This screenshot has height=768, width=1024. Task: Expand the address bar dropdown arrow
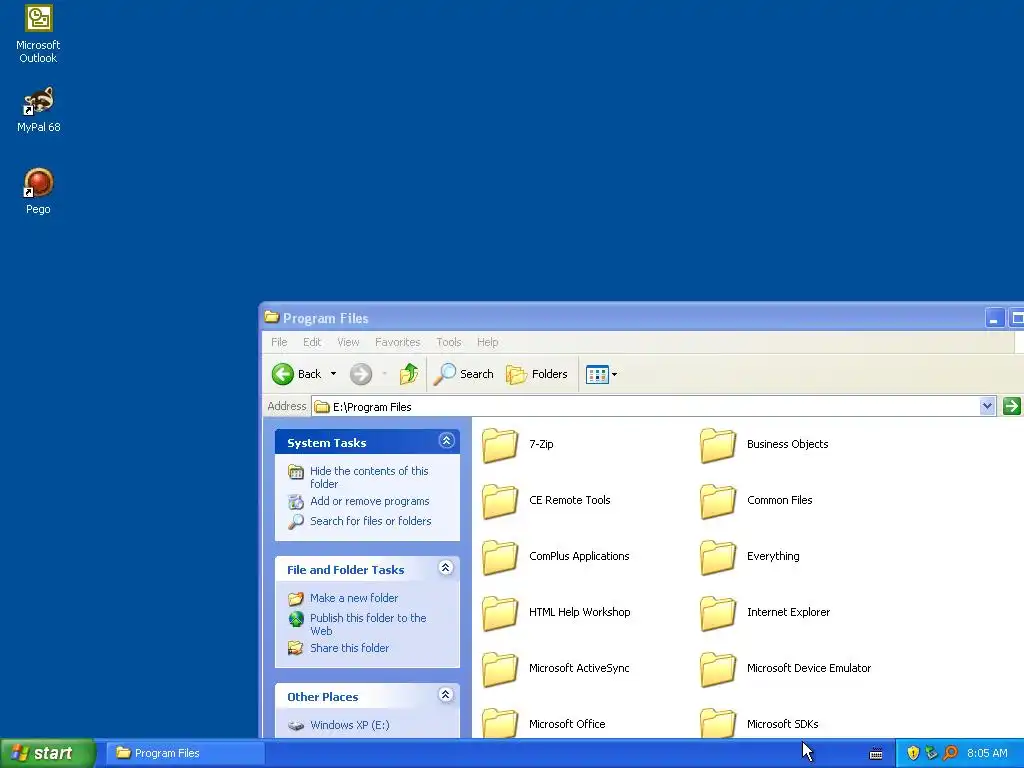click(987, 406)
